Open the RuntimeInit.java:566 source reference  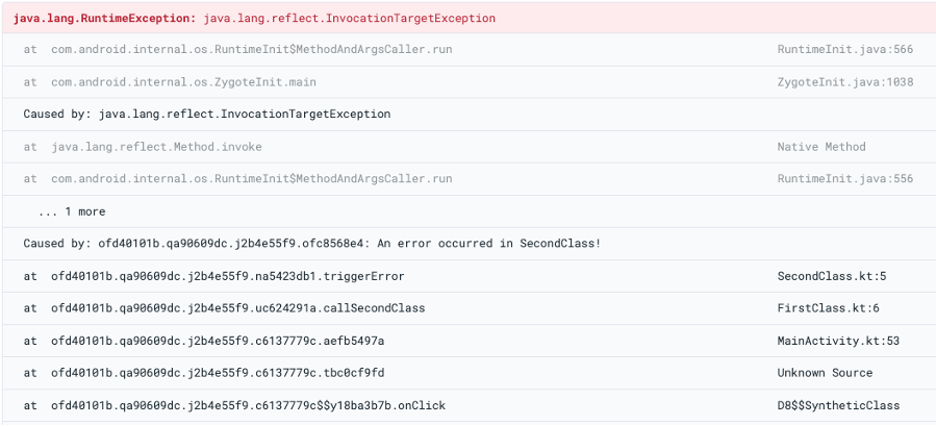[x=845, y=49]
